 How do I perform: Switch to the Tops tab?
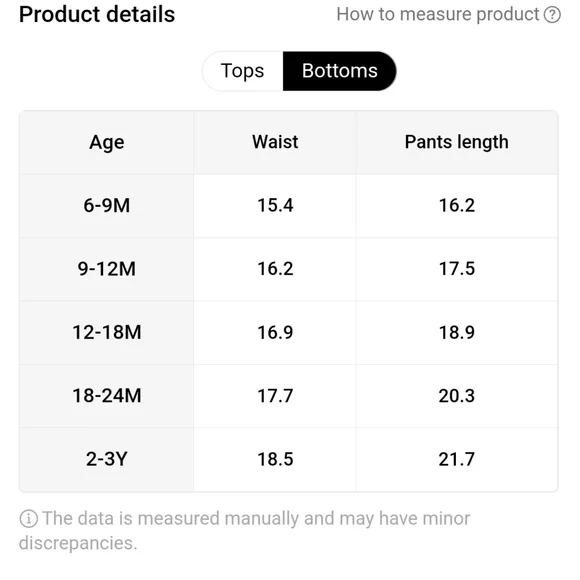tap(242, 71)
